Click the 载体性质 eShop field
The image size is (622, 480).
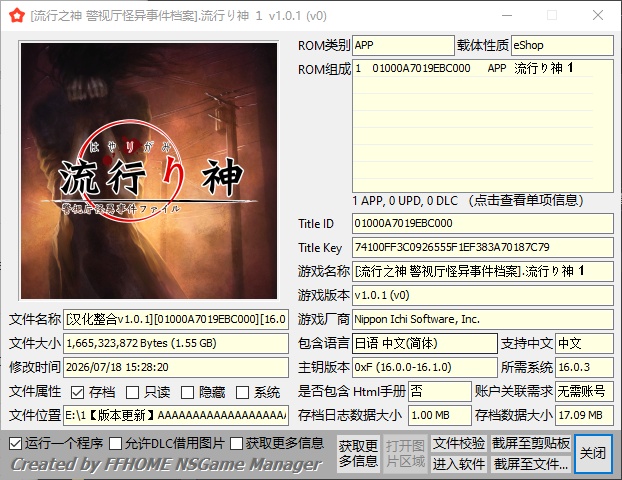pyautogui.click(x=562, y=45)
